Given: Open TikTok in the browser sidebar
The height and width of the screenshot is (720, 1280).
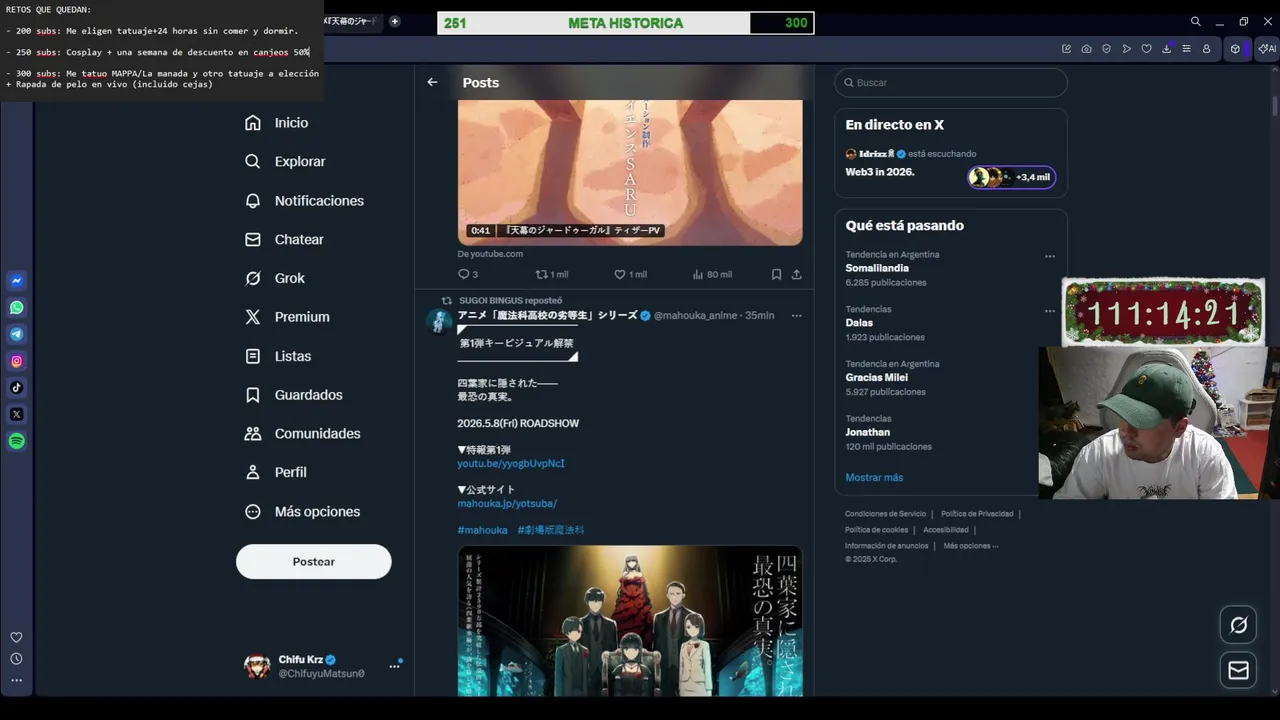Looking at the screenshot, I should click(x=17, y=388).
